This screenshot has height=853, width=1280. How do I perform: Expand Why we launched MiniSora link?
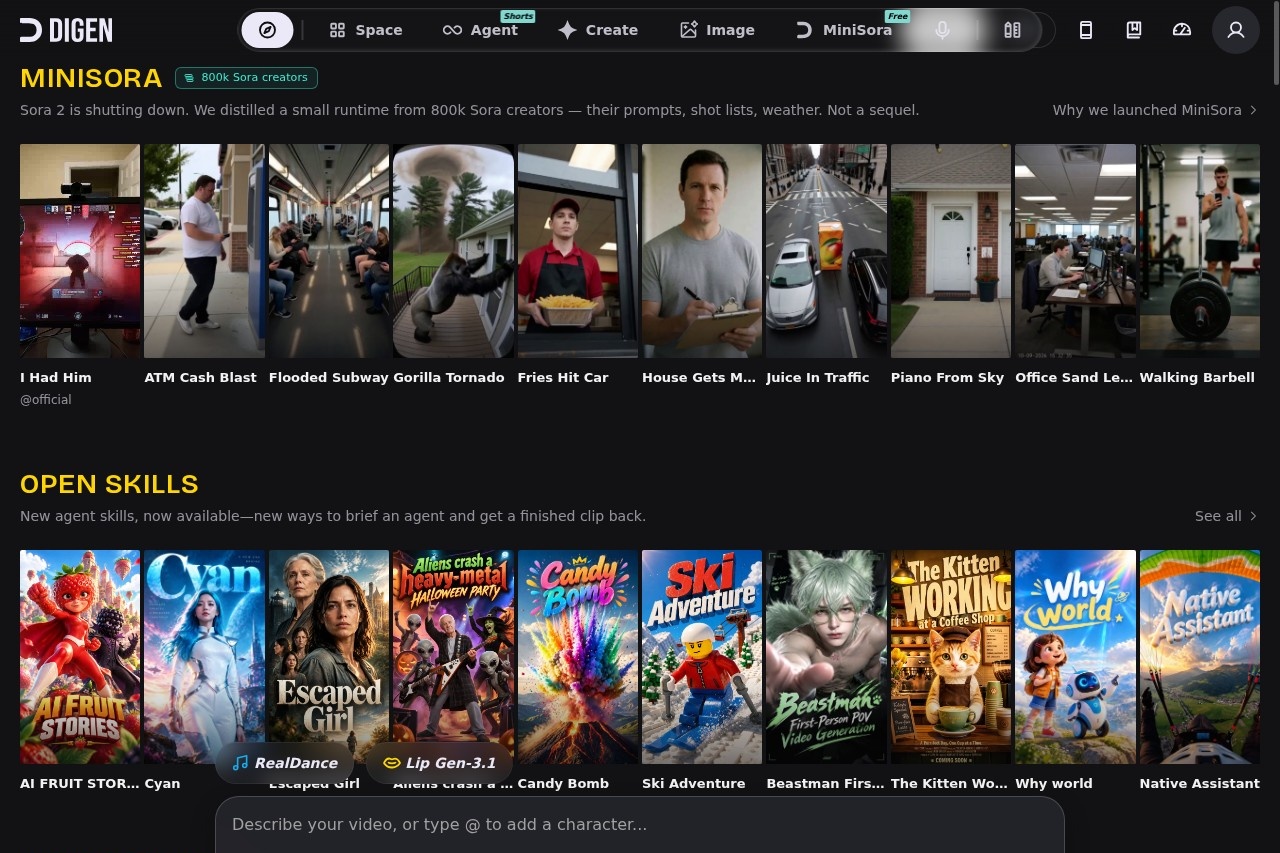point(1155,110)
